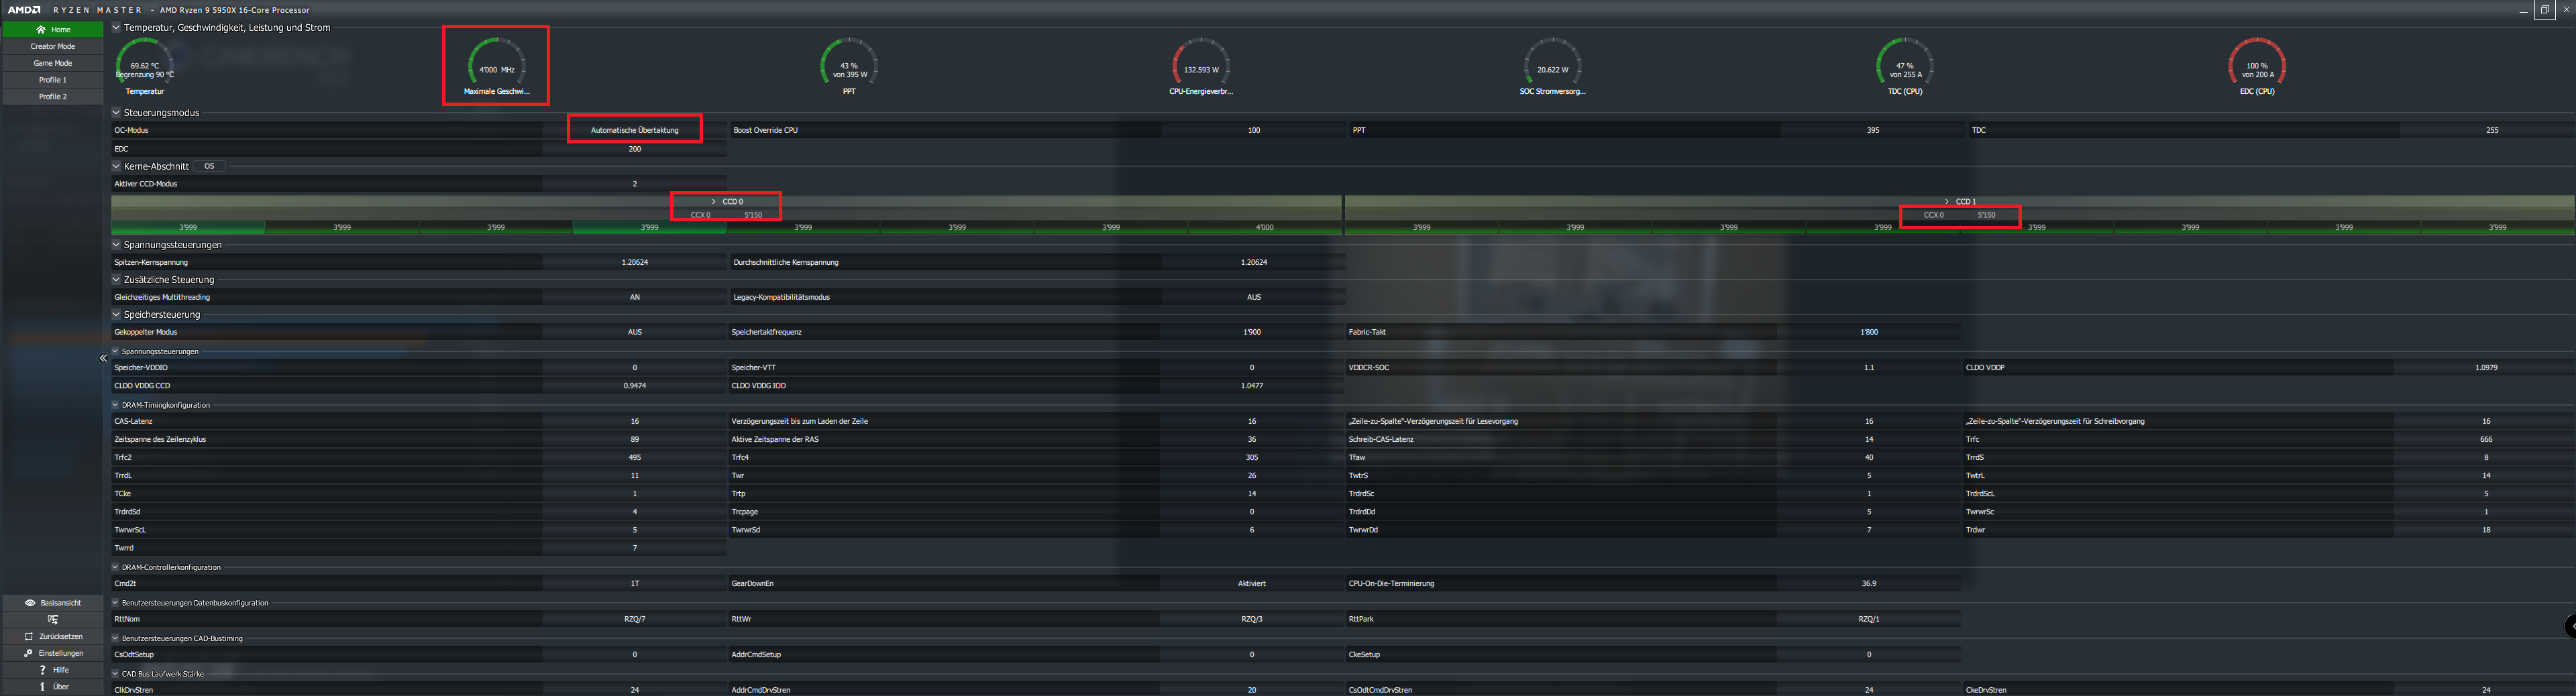The image size is (2576, 696).
Task: Collapse the sidebar with the double chevron
Action: tap(103, 358)
